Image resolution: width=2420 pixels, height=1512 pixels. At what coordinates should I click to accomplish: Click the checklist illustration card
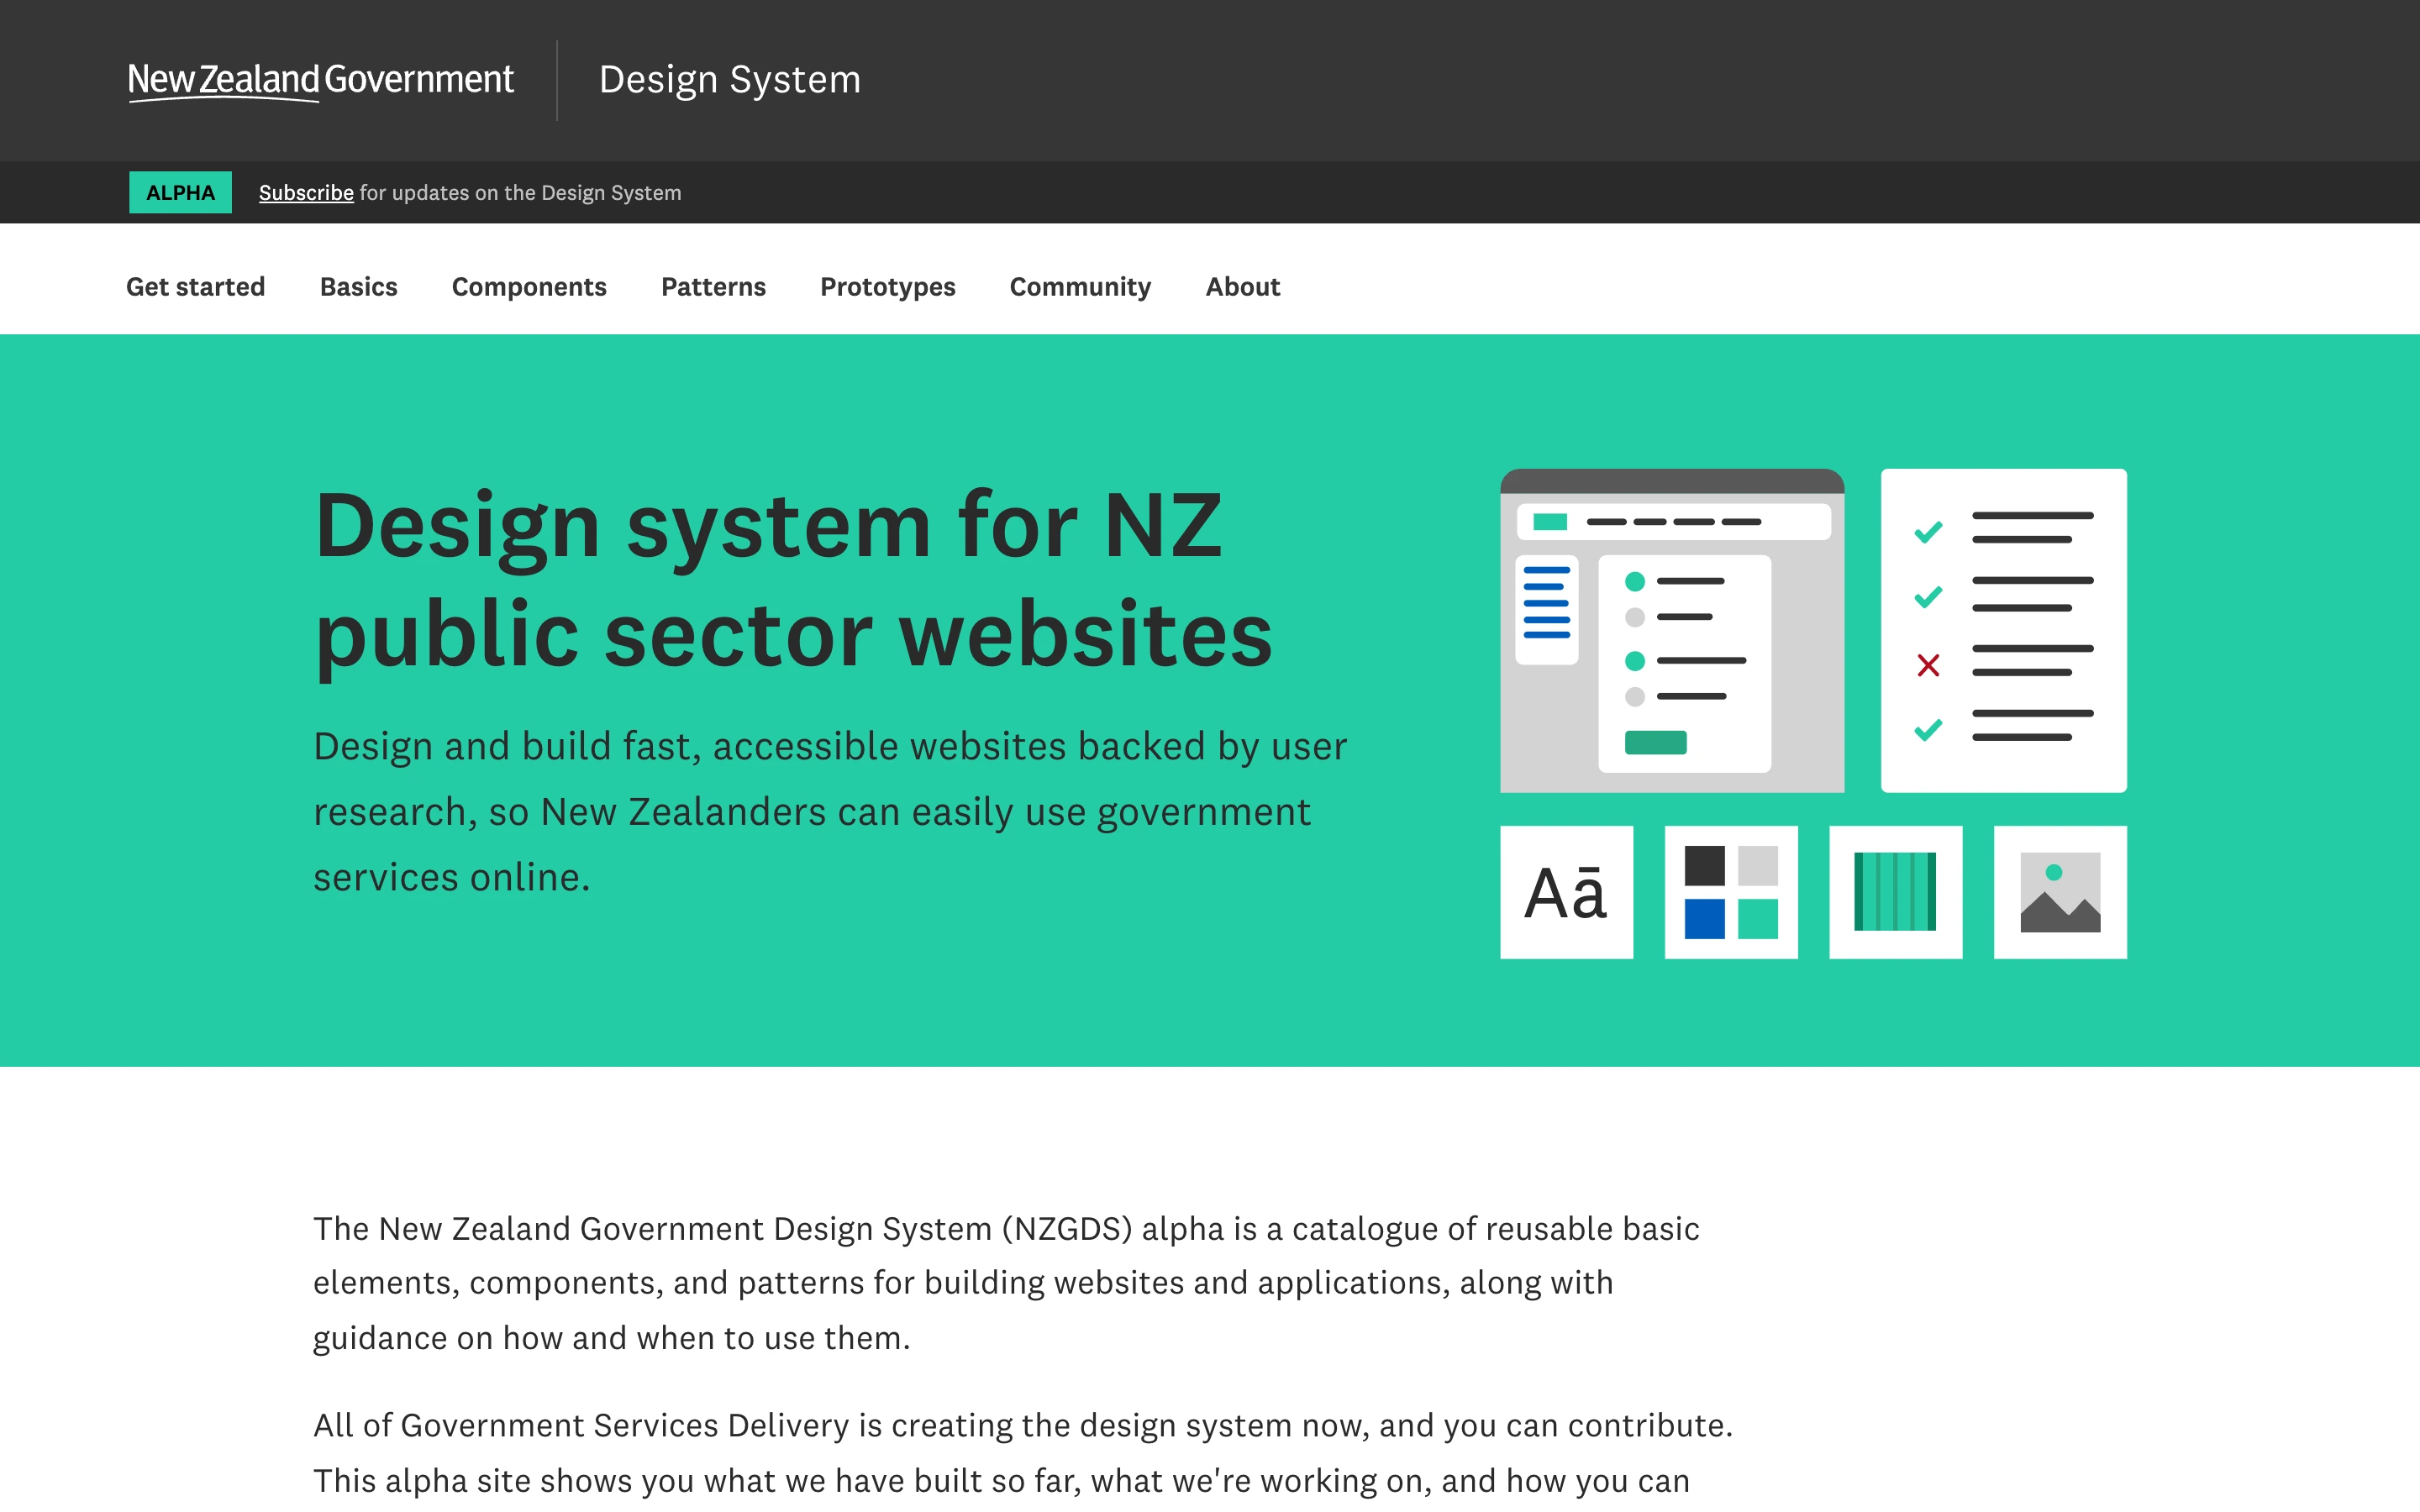2003,630
